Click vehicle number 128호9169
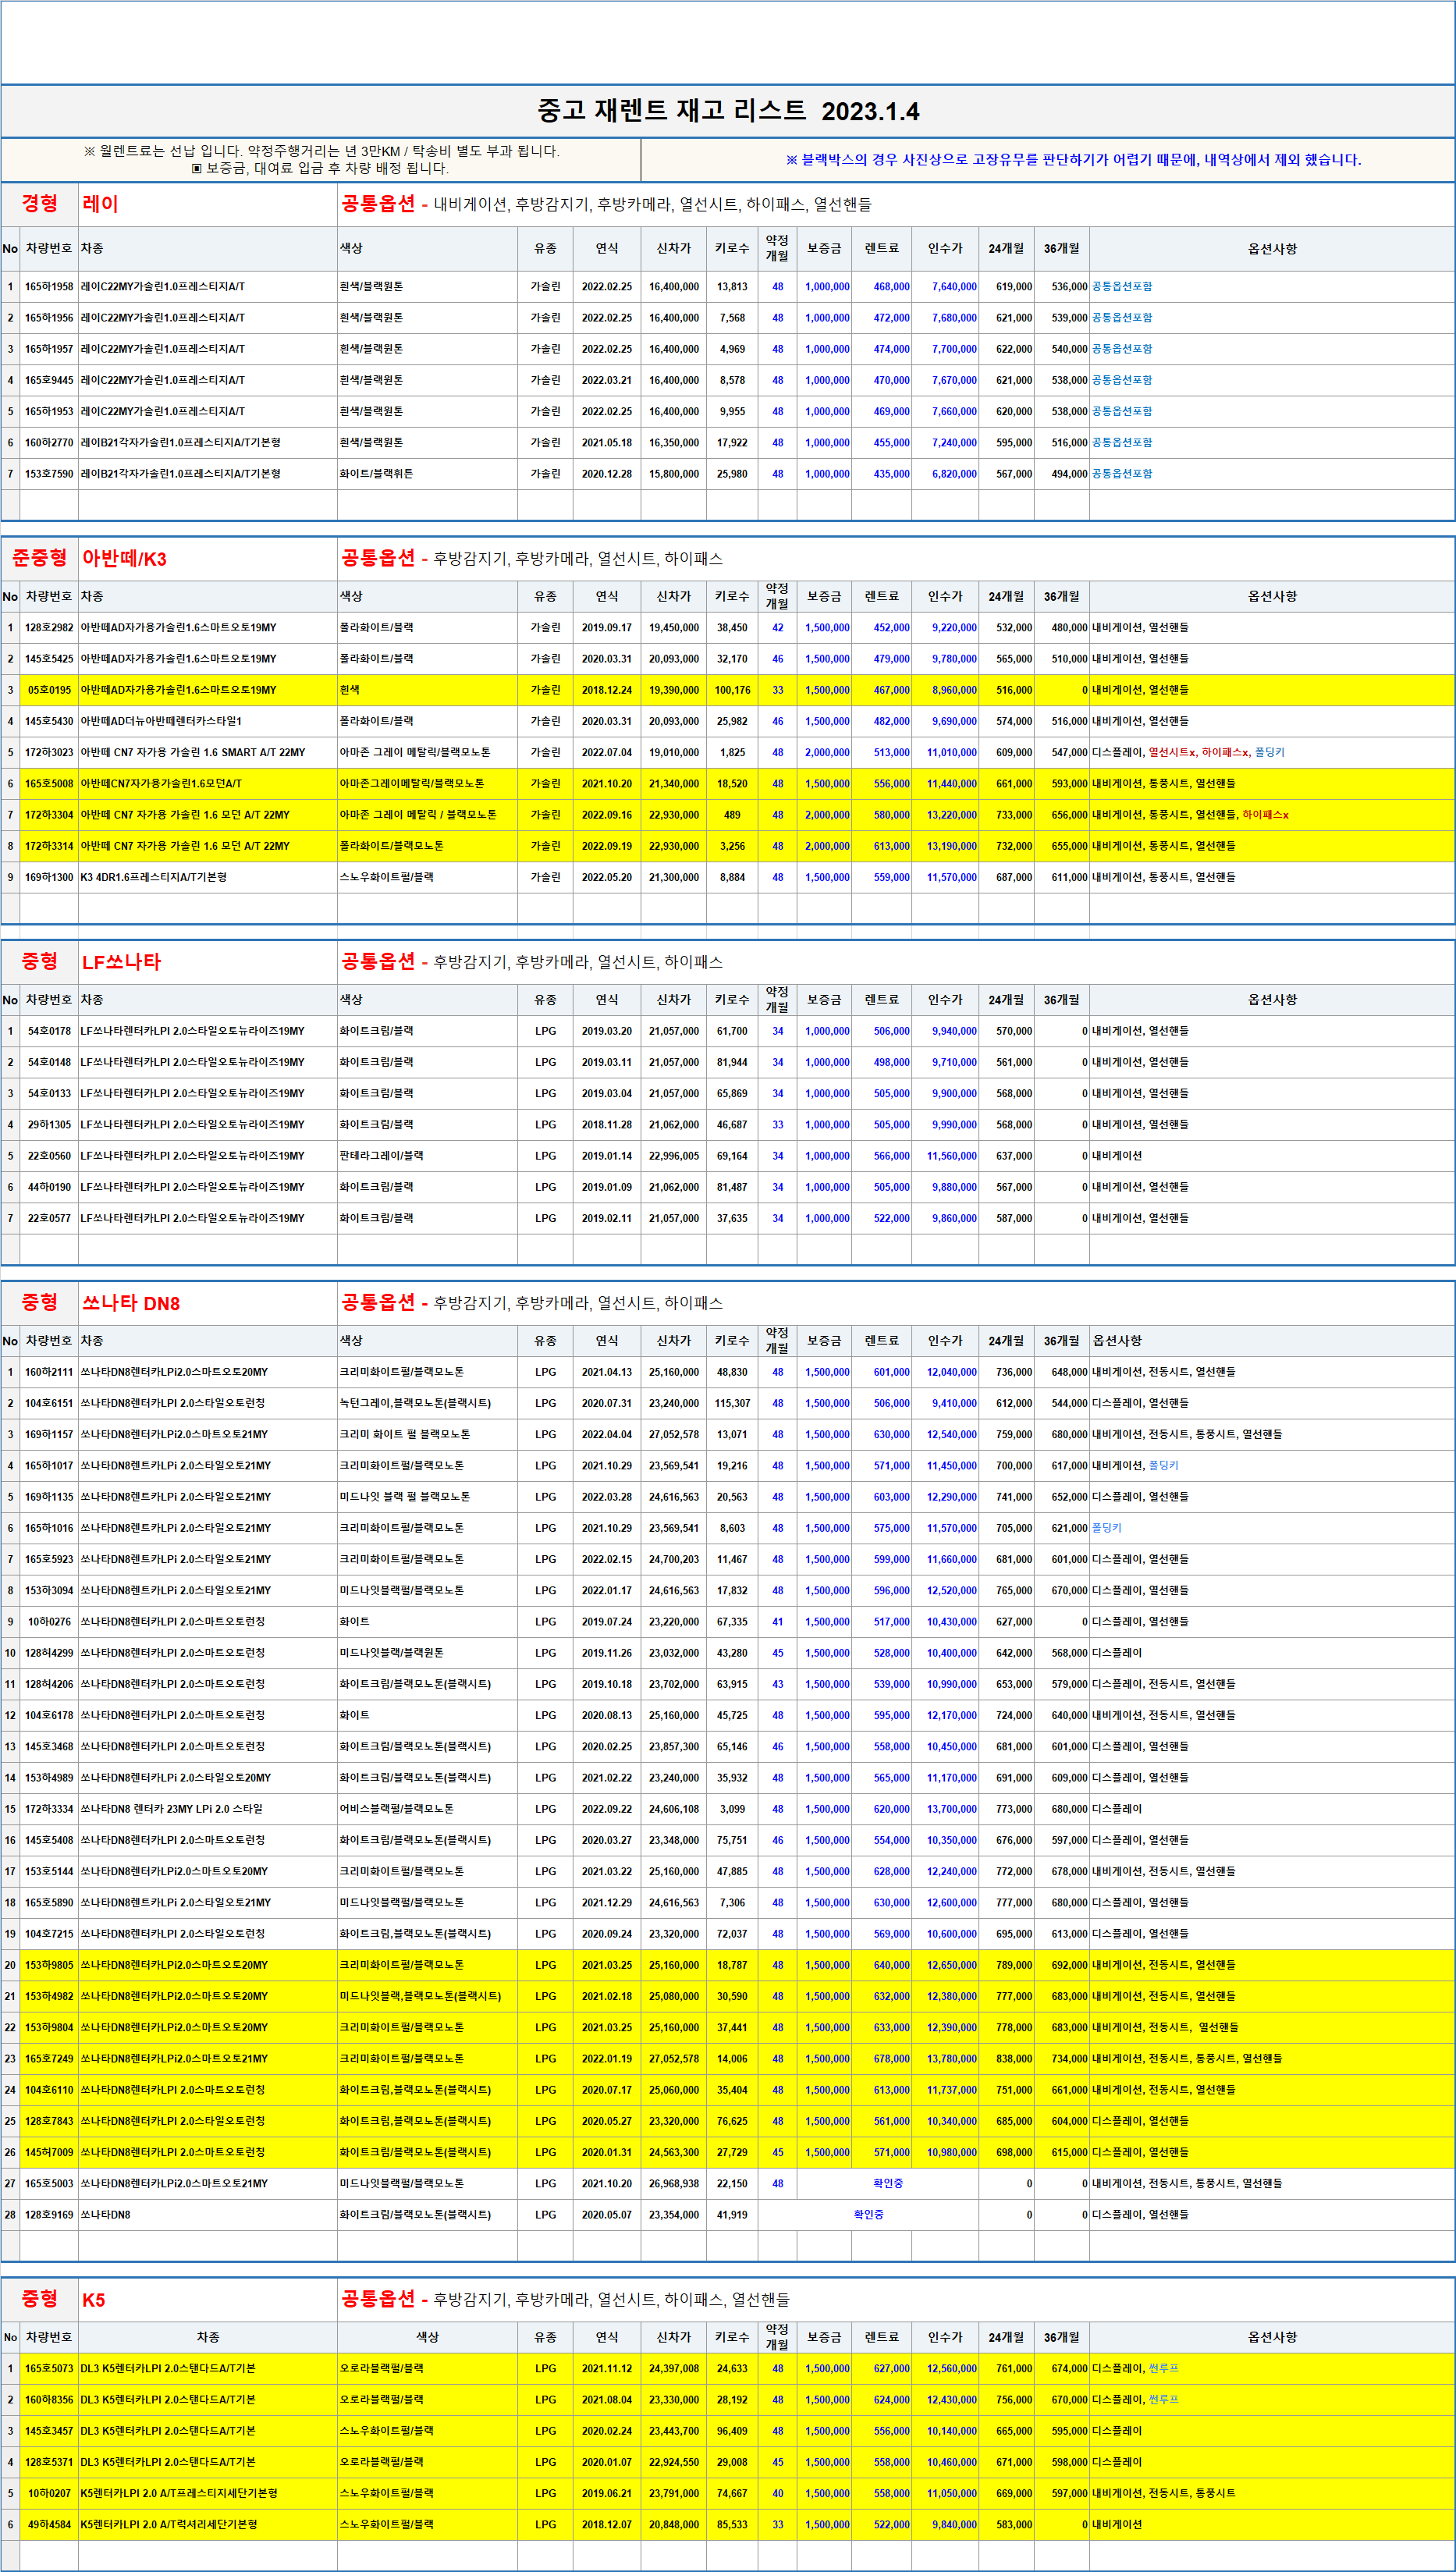 (x=49, y=2214)
